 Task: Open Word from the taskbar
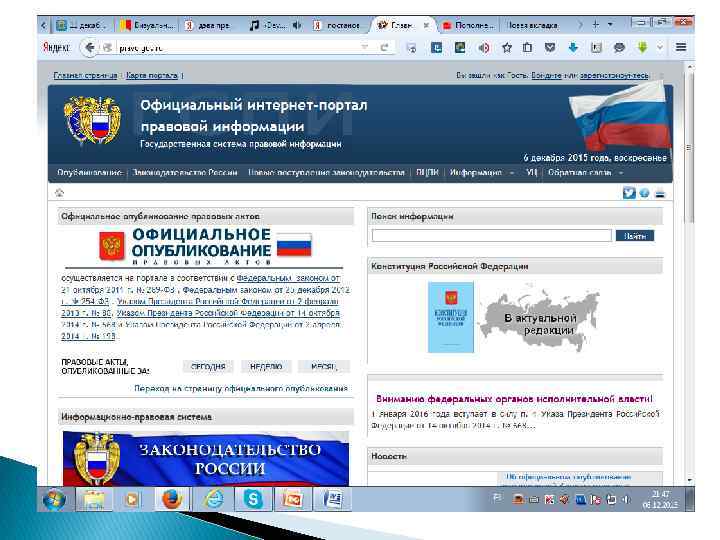[332, 499]
